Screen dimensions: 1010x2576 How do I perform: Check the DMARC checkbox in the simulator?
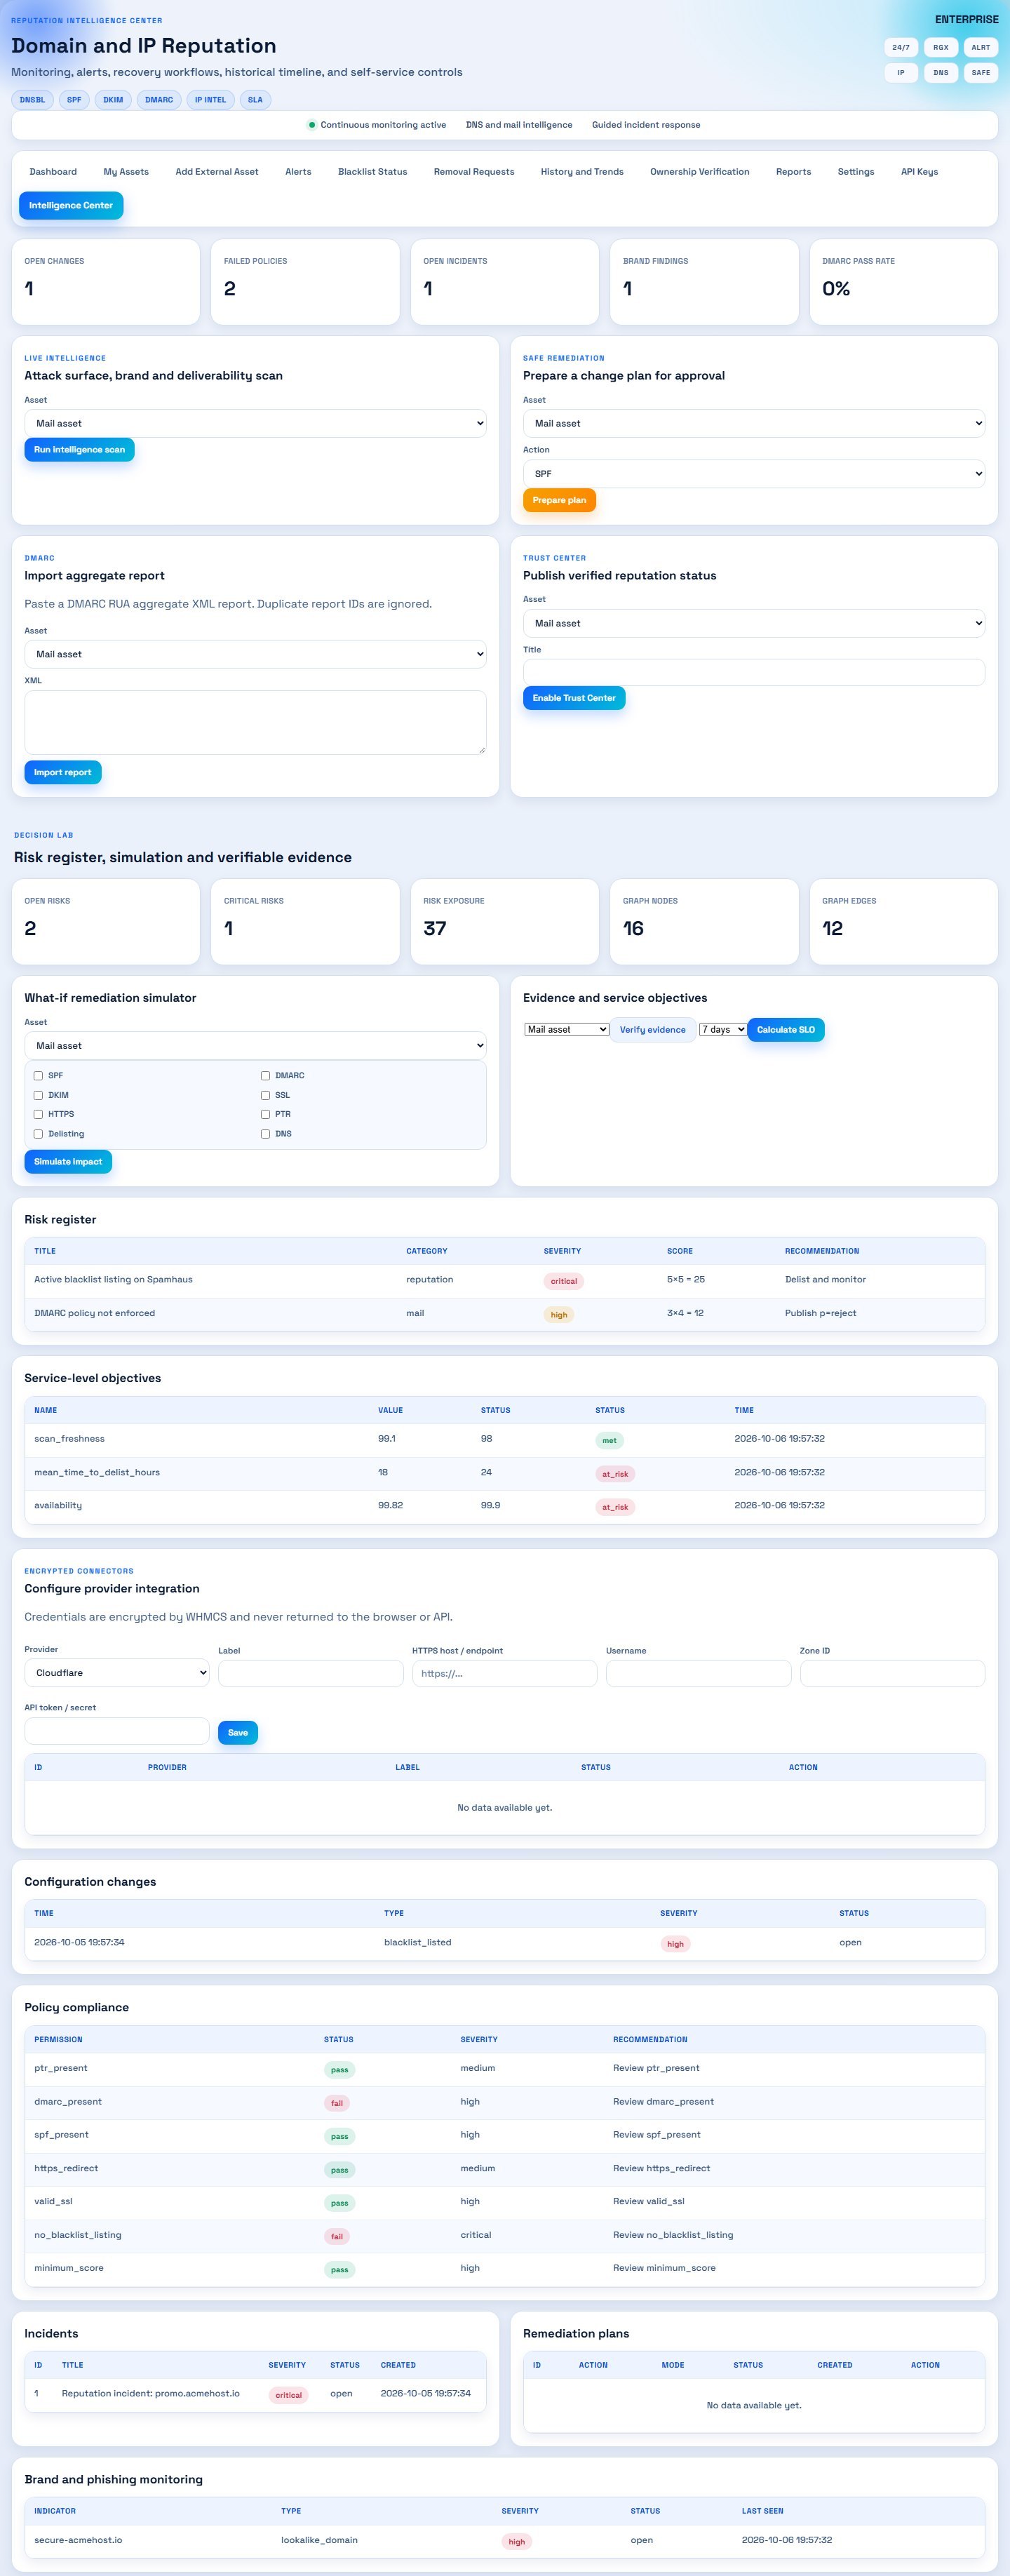click(265, 1076)
